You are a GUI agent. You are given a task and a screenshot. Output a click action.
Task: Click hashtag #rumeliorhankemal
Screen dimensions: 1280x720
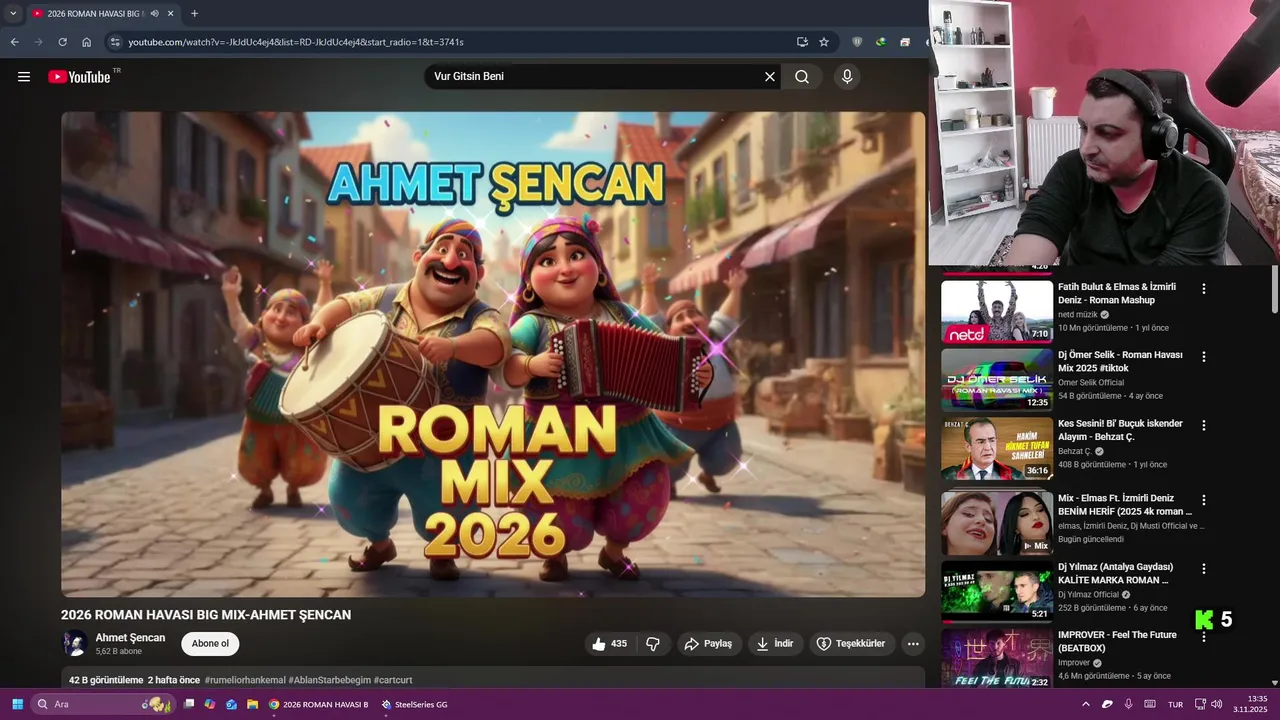[x=245, y=680]
